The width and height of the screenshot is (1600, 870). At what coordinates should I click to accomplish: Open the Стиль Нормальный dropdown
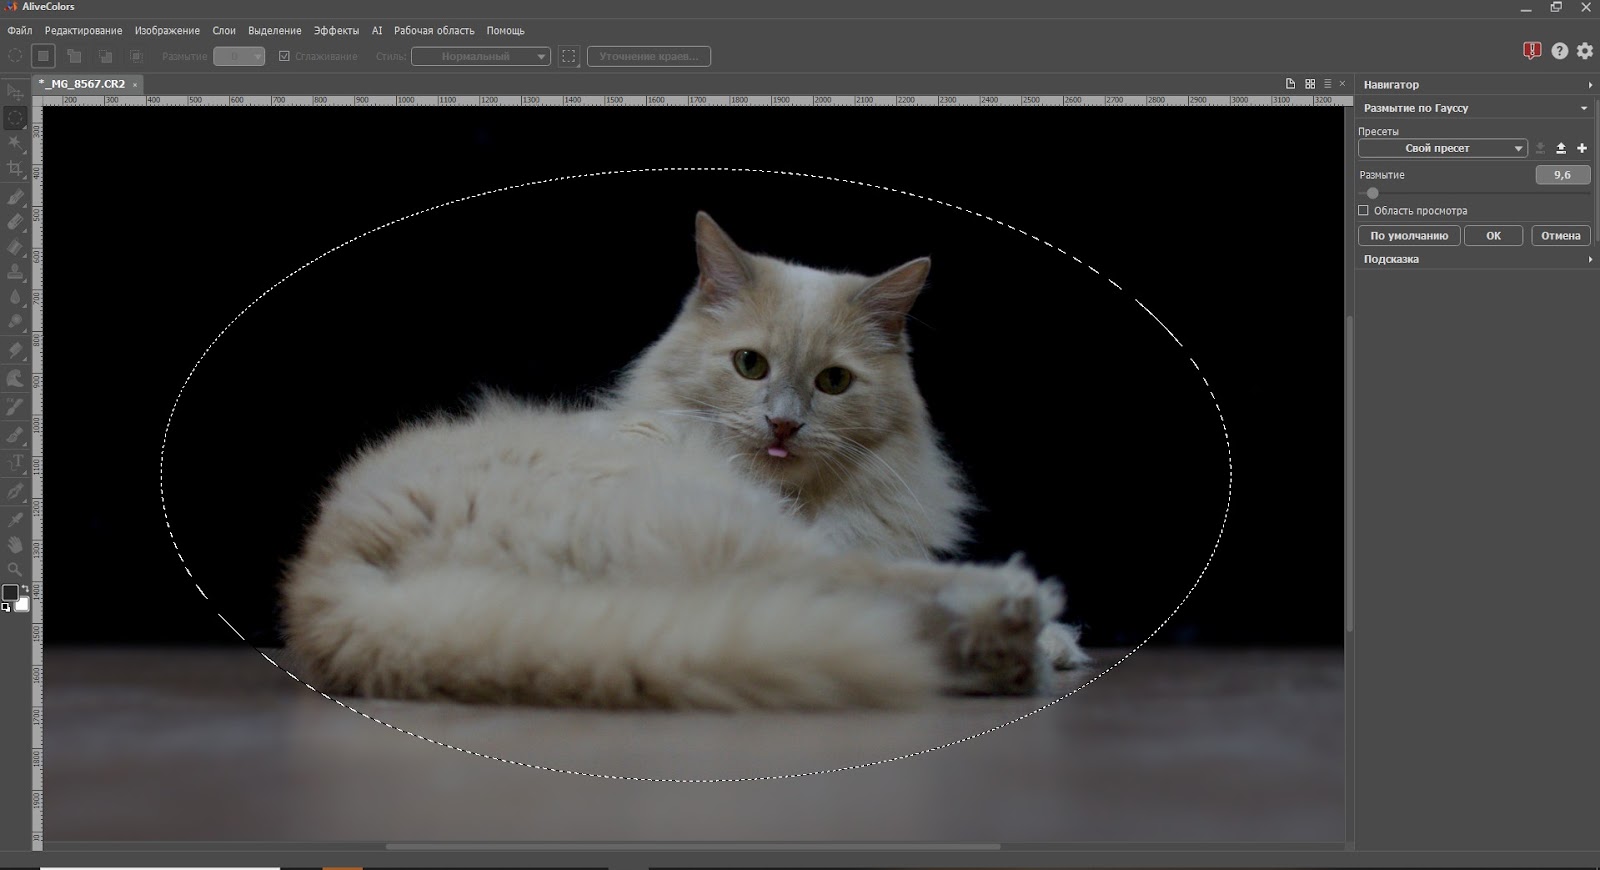[481, 56]
